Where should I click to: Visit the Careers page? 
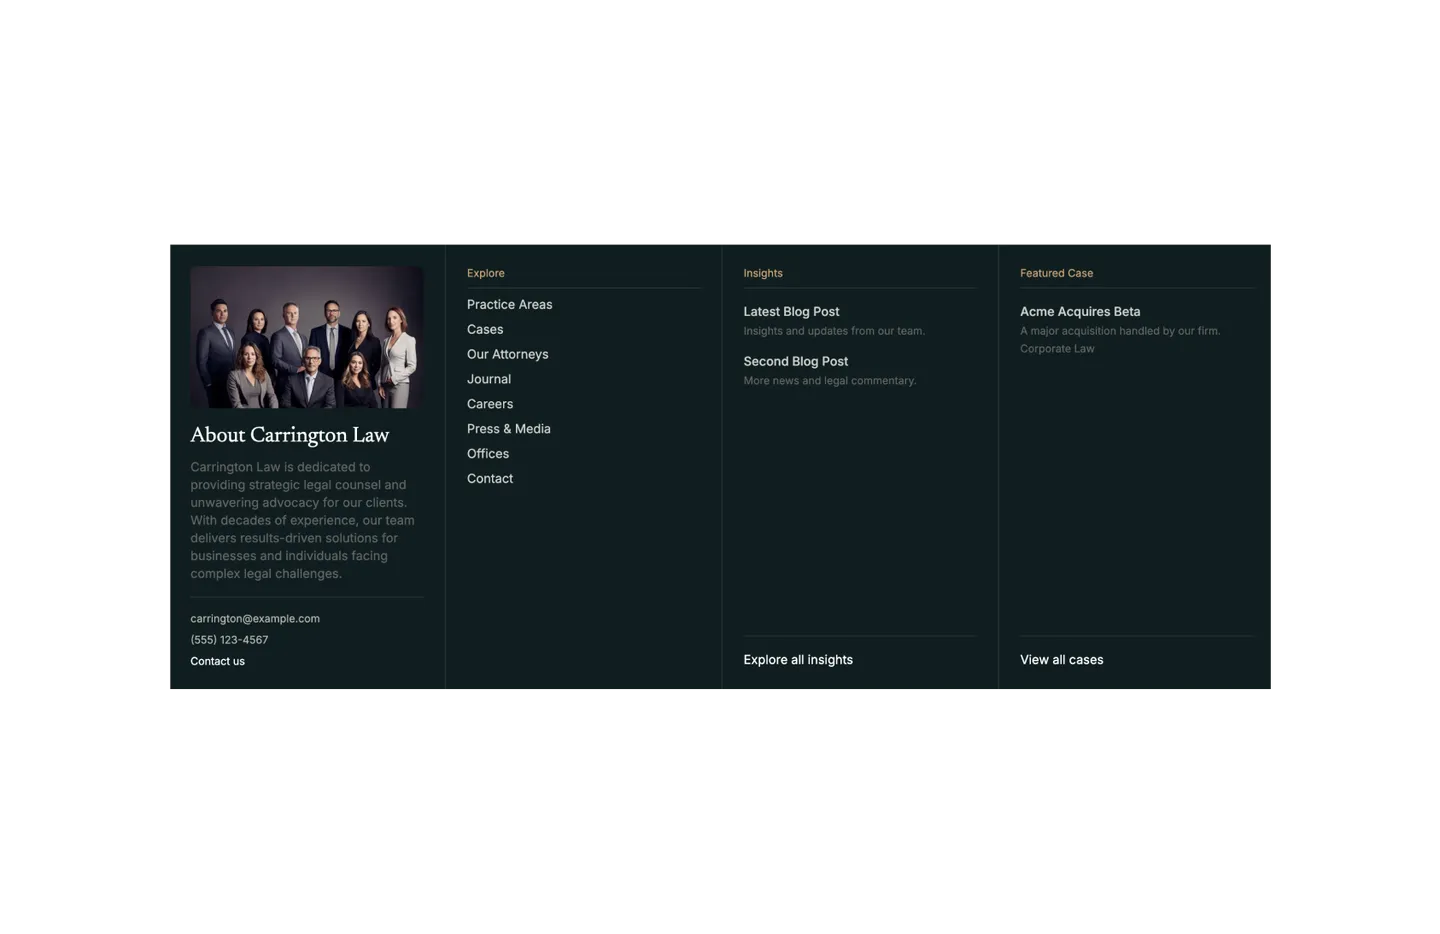point(490,404)
